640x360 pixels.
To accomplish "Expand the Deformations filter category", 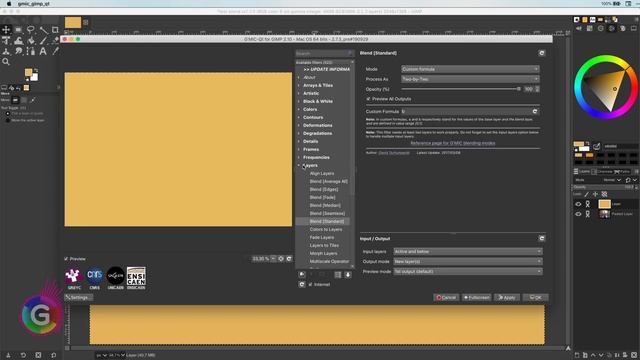I will click(x=299, y=125).
